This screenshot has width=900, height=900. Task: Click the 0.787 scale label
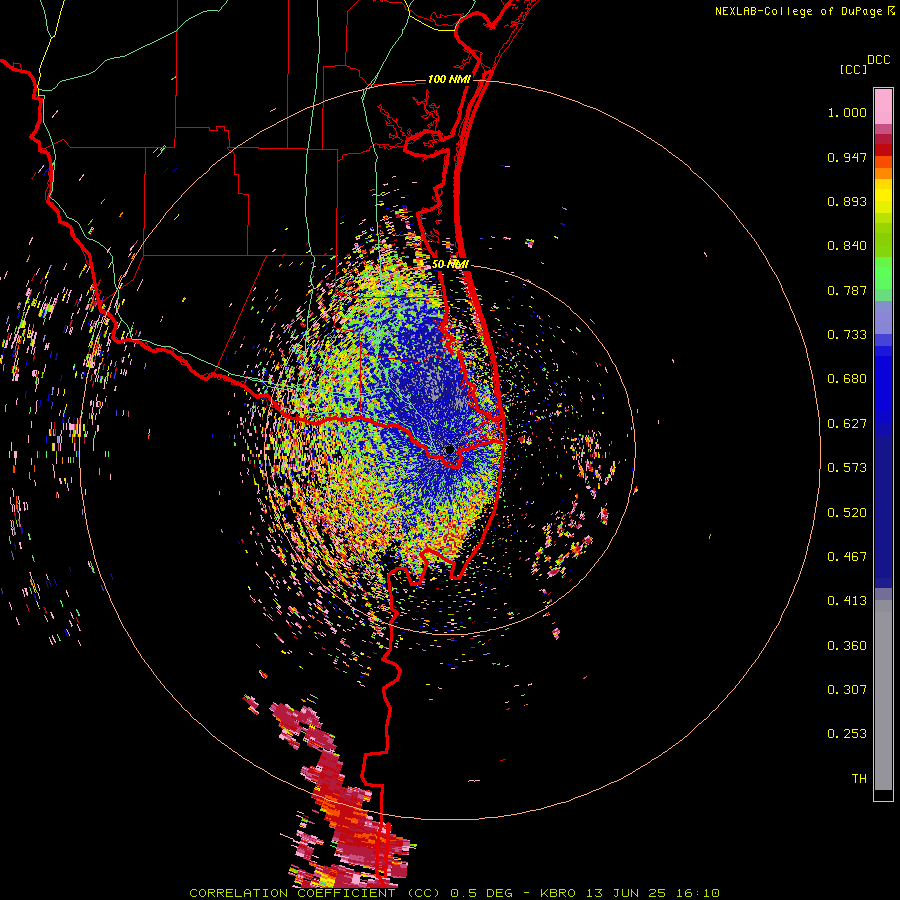tap(847, 290)
